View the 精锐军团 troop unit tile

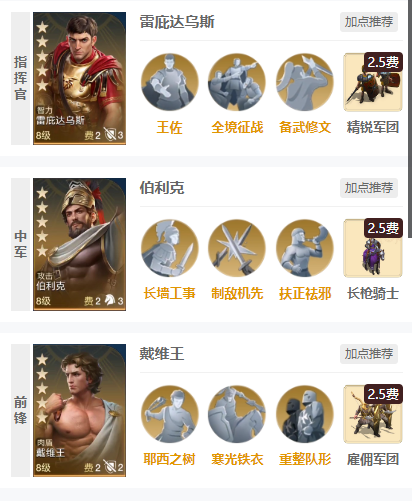point(373,82)
